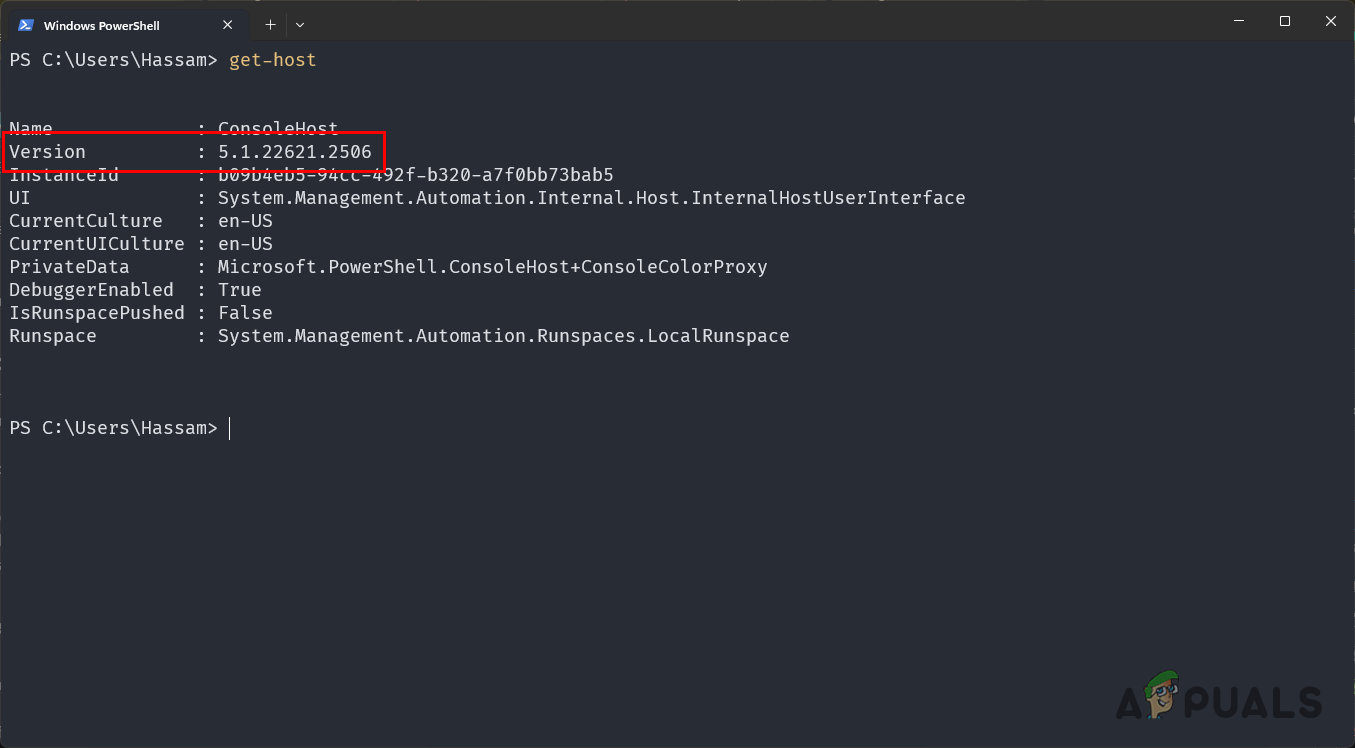
Task: Click the CurrentCulture en-US value
Action: (x=245, y=220)
